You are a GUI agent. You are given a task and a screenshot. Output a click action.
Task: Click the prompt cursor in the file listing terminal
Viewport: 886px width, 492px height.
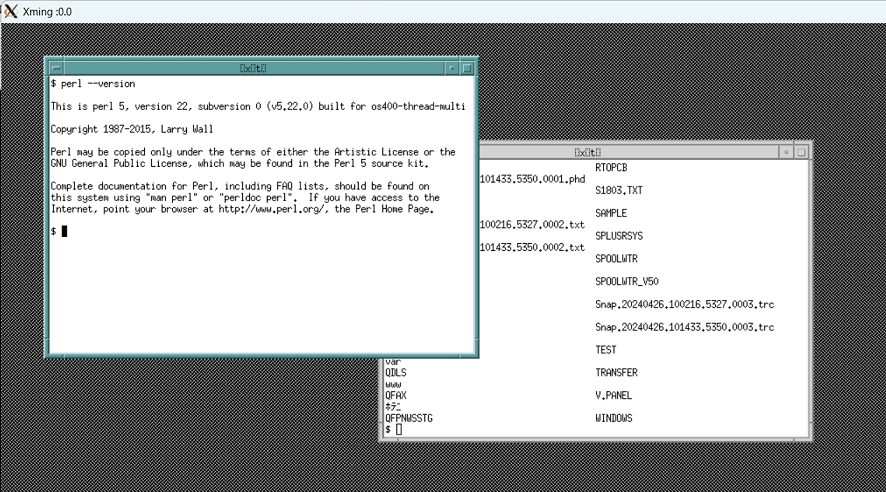tap(398, 430)
